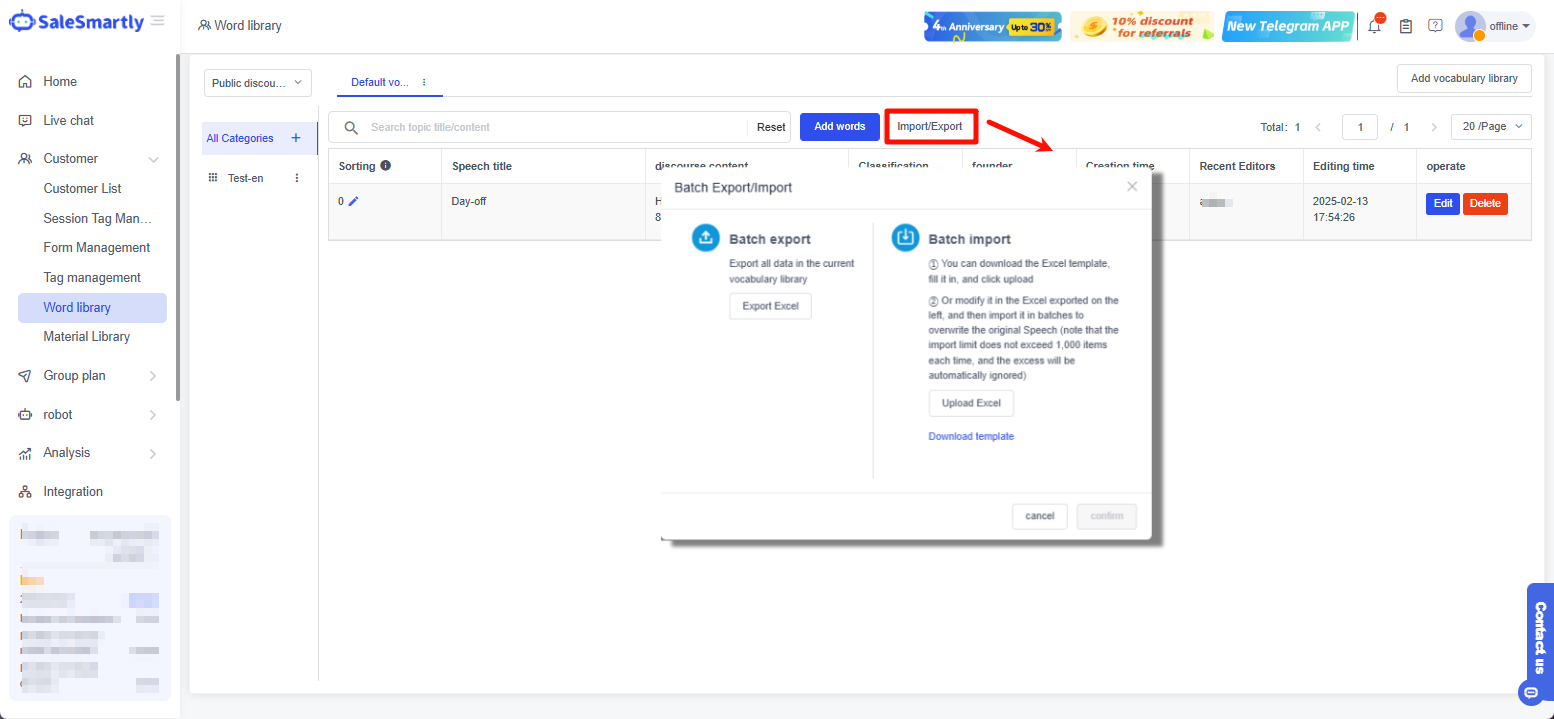Open three-dot menu on Default vocabulary tab
Viewport: 1554px width, 719px height.
[x=424, y=82]
